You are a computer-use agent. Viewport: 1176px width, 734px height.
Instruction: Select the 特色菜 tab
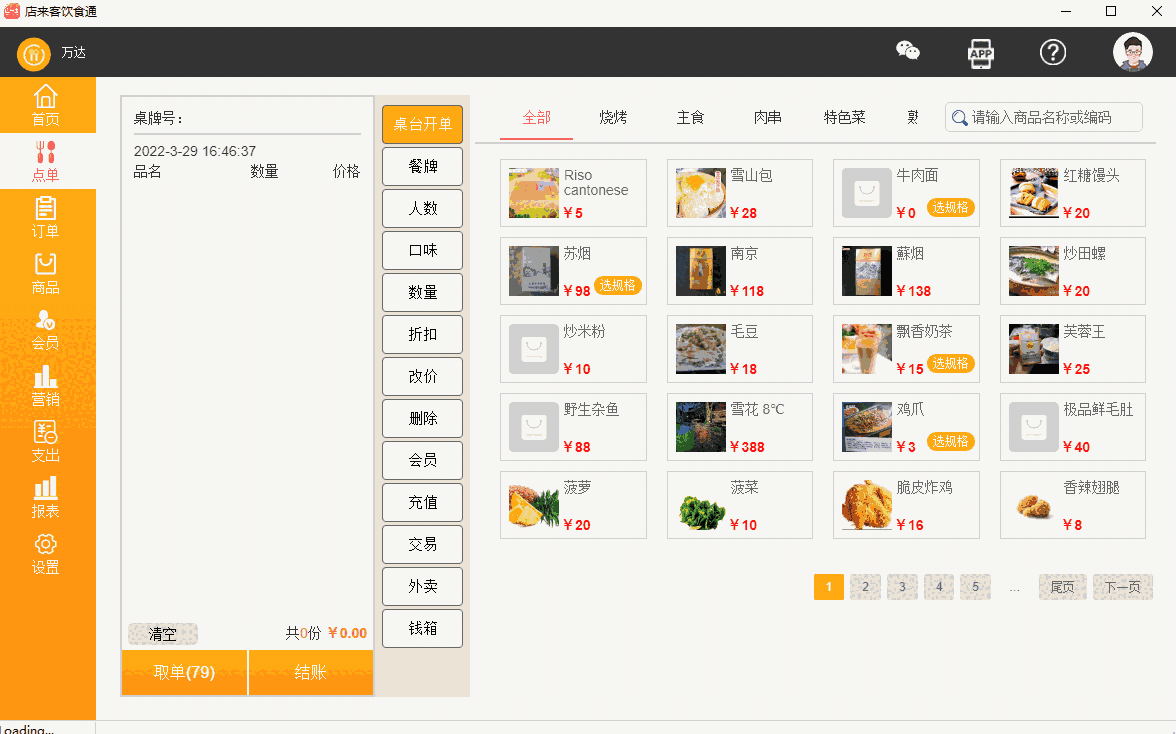pos(845,117)
